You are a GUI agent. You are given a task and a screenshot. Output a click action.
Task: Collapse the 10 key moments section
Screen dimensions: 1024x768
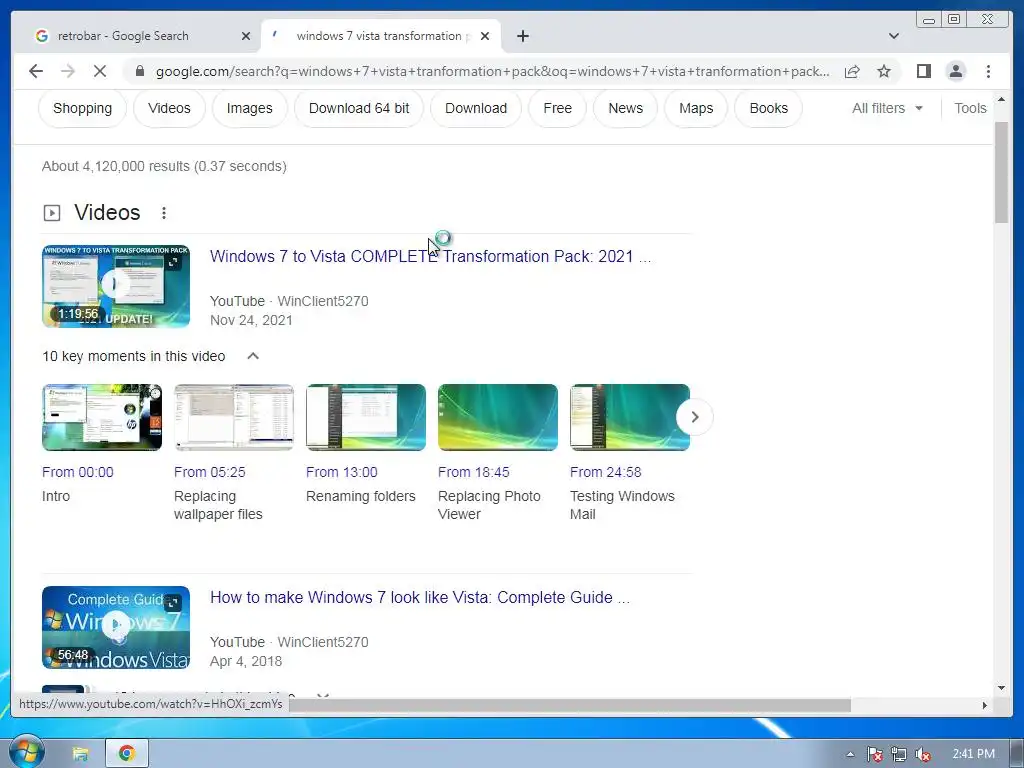click(x=253, y=356)
